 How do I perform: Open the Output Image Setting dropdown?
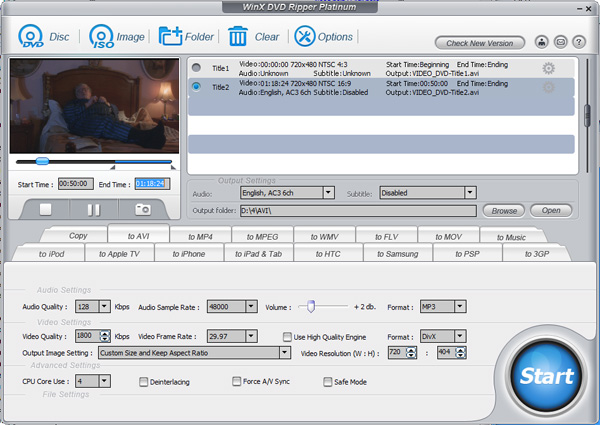[284, 352]
